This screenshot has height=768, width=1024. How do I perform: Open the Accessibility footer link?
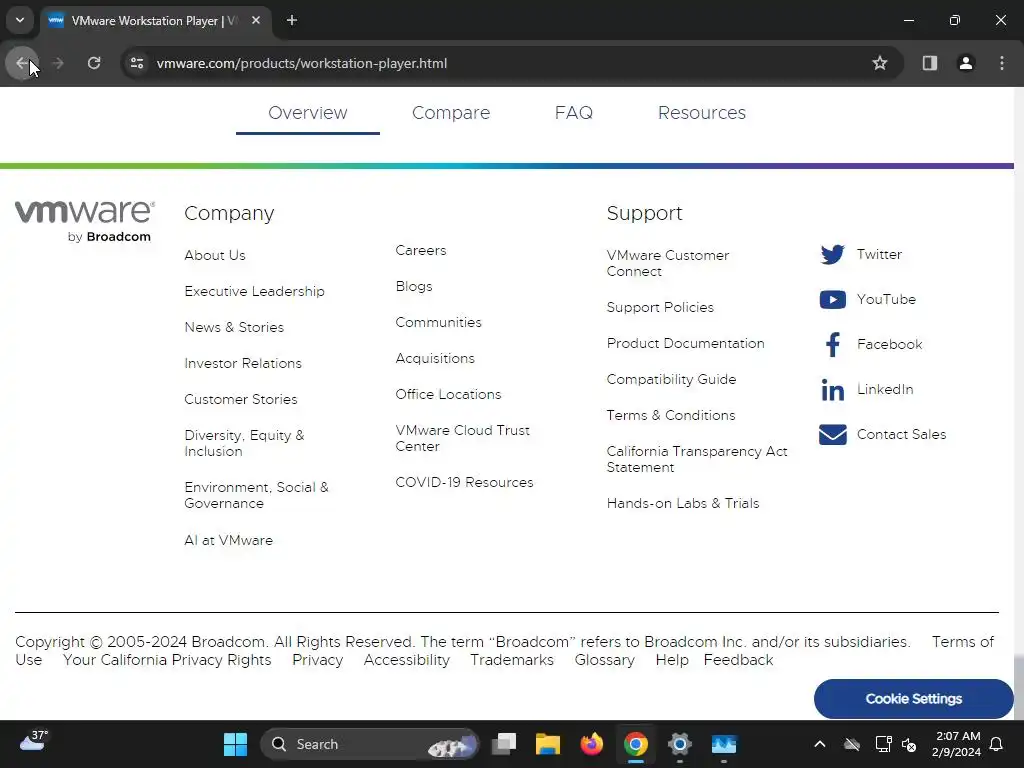406,660
